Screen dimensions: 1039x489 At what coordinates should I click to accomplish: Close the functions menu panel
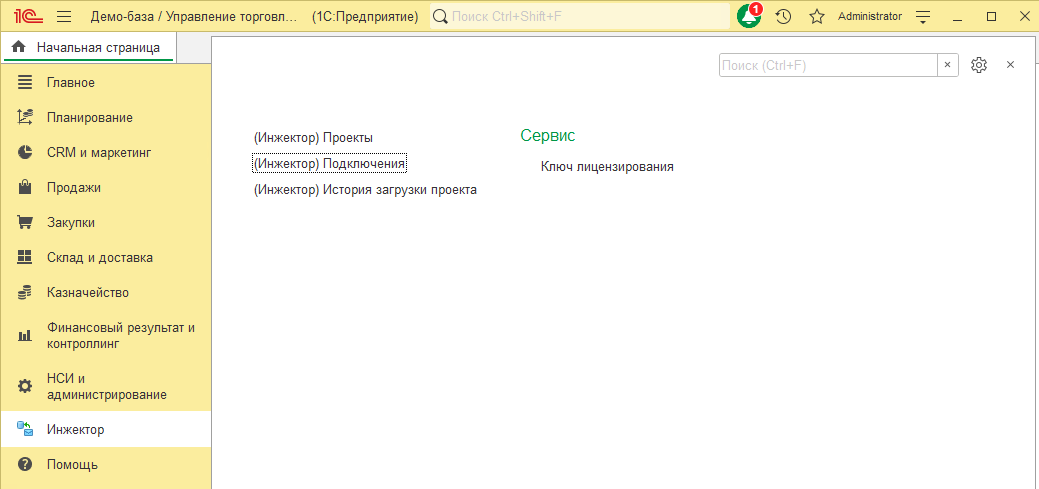click(x=1011, y=65)
